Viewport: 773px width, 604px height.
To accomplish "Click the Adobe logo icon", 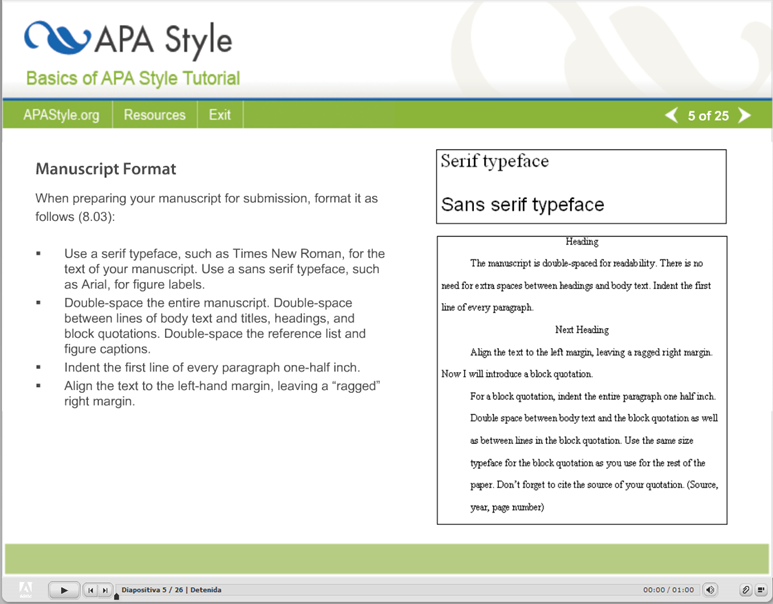I will point(27,589).
